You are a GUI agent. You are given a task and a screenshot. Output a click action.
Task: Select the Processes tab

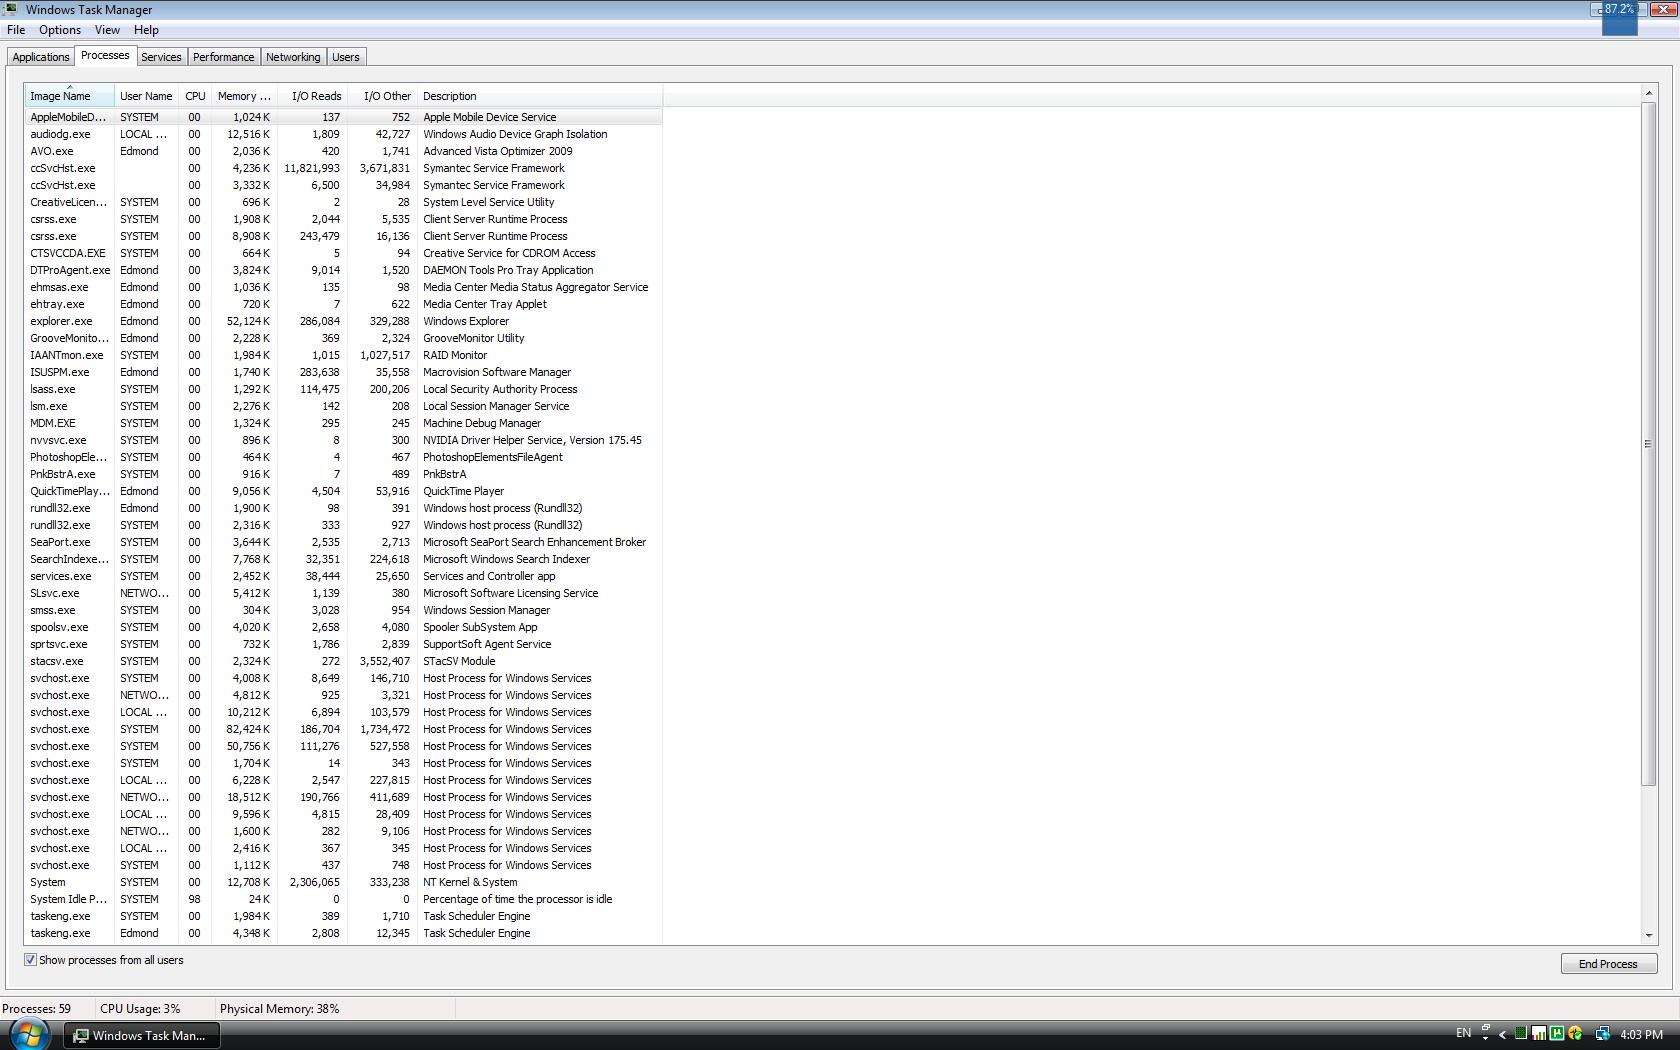[x=105, y=55]
